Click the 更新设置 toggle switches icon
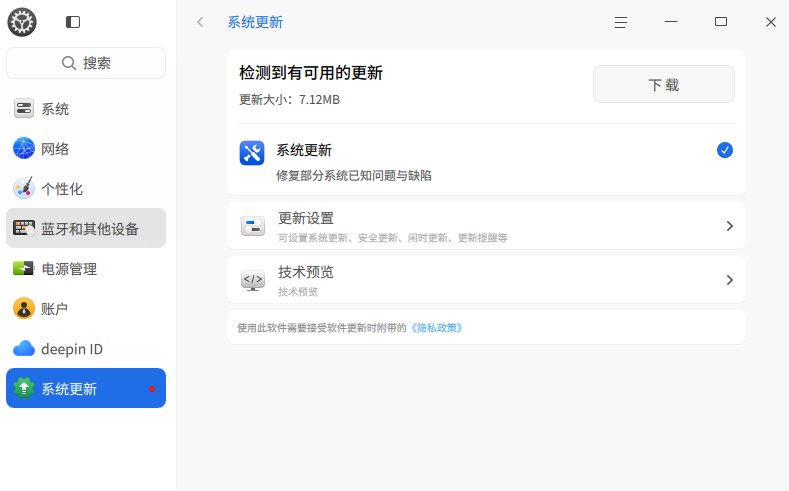Screen dimensions: 789x491 (x=253, y=226)
